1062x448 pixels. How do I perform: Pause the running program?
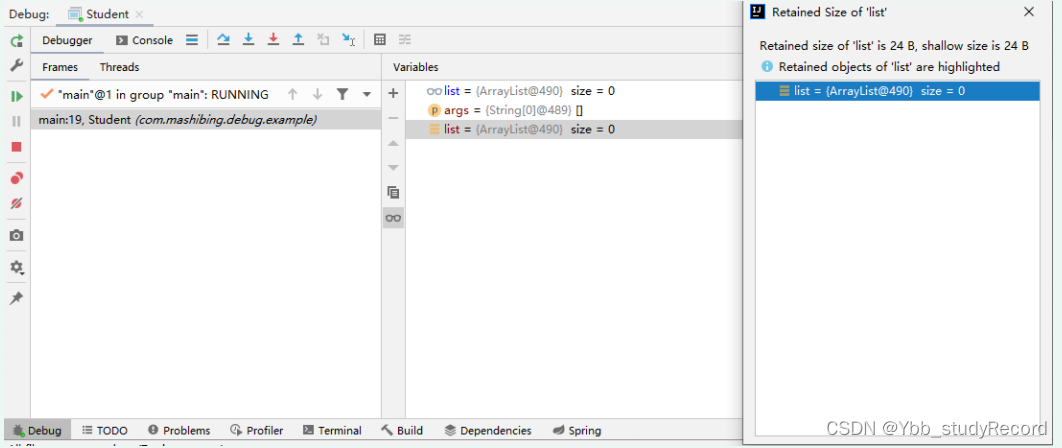coord(16,121)
